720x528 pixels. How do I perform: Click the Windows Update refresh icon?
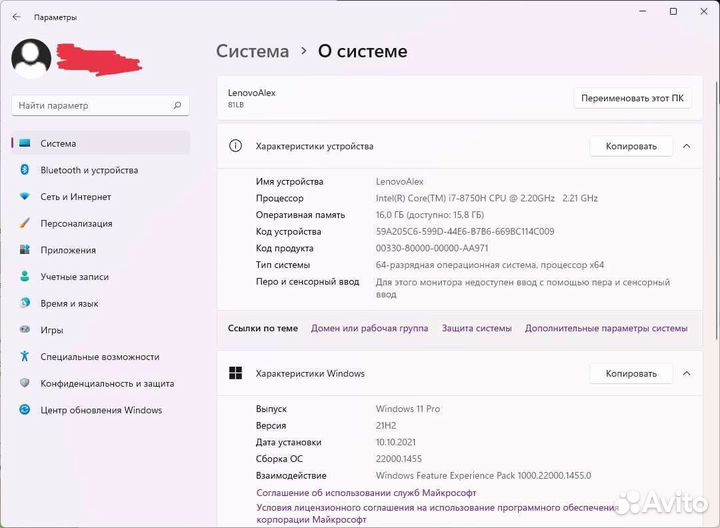25,410
